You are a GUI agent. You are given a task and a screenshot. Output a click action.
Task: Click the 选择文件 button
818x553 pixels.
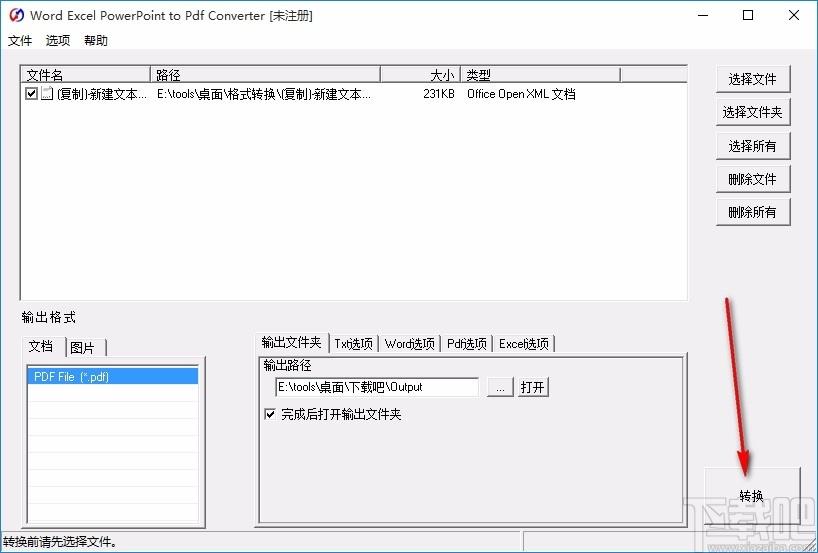[x=753, y=79]
